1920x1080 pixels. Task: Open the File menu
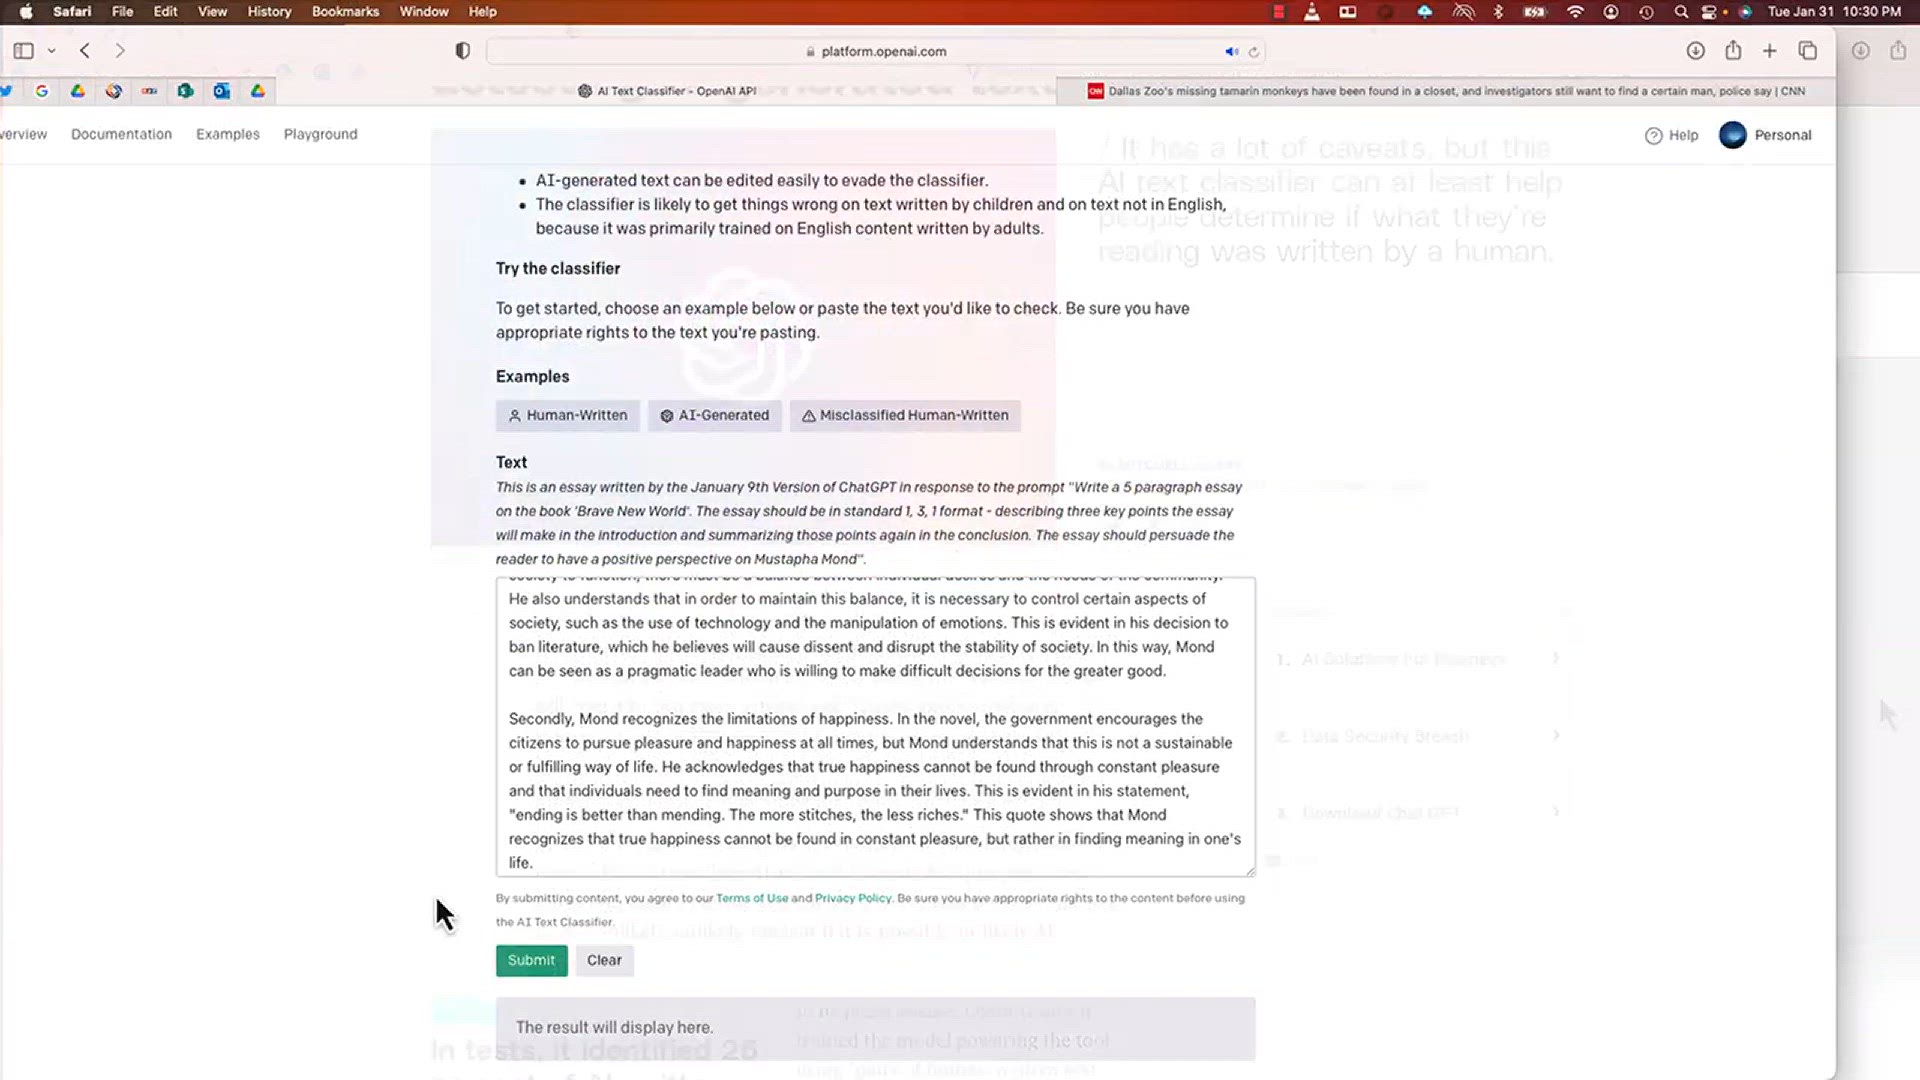click(122, 12)
